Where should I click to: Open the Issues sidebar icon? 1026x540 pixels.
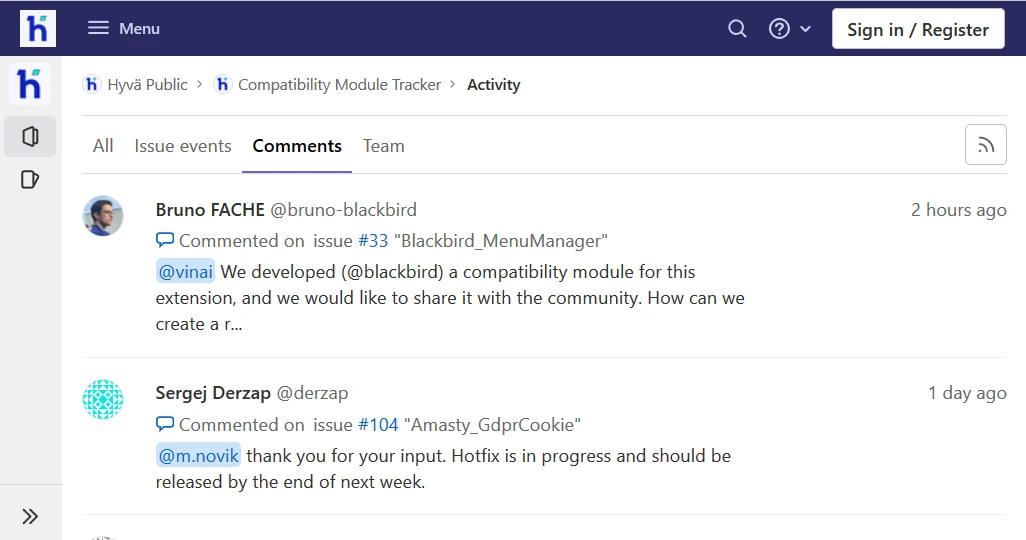tap(30, 180)
